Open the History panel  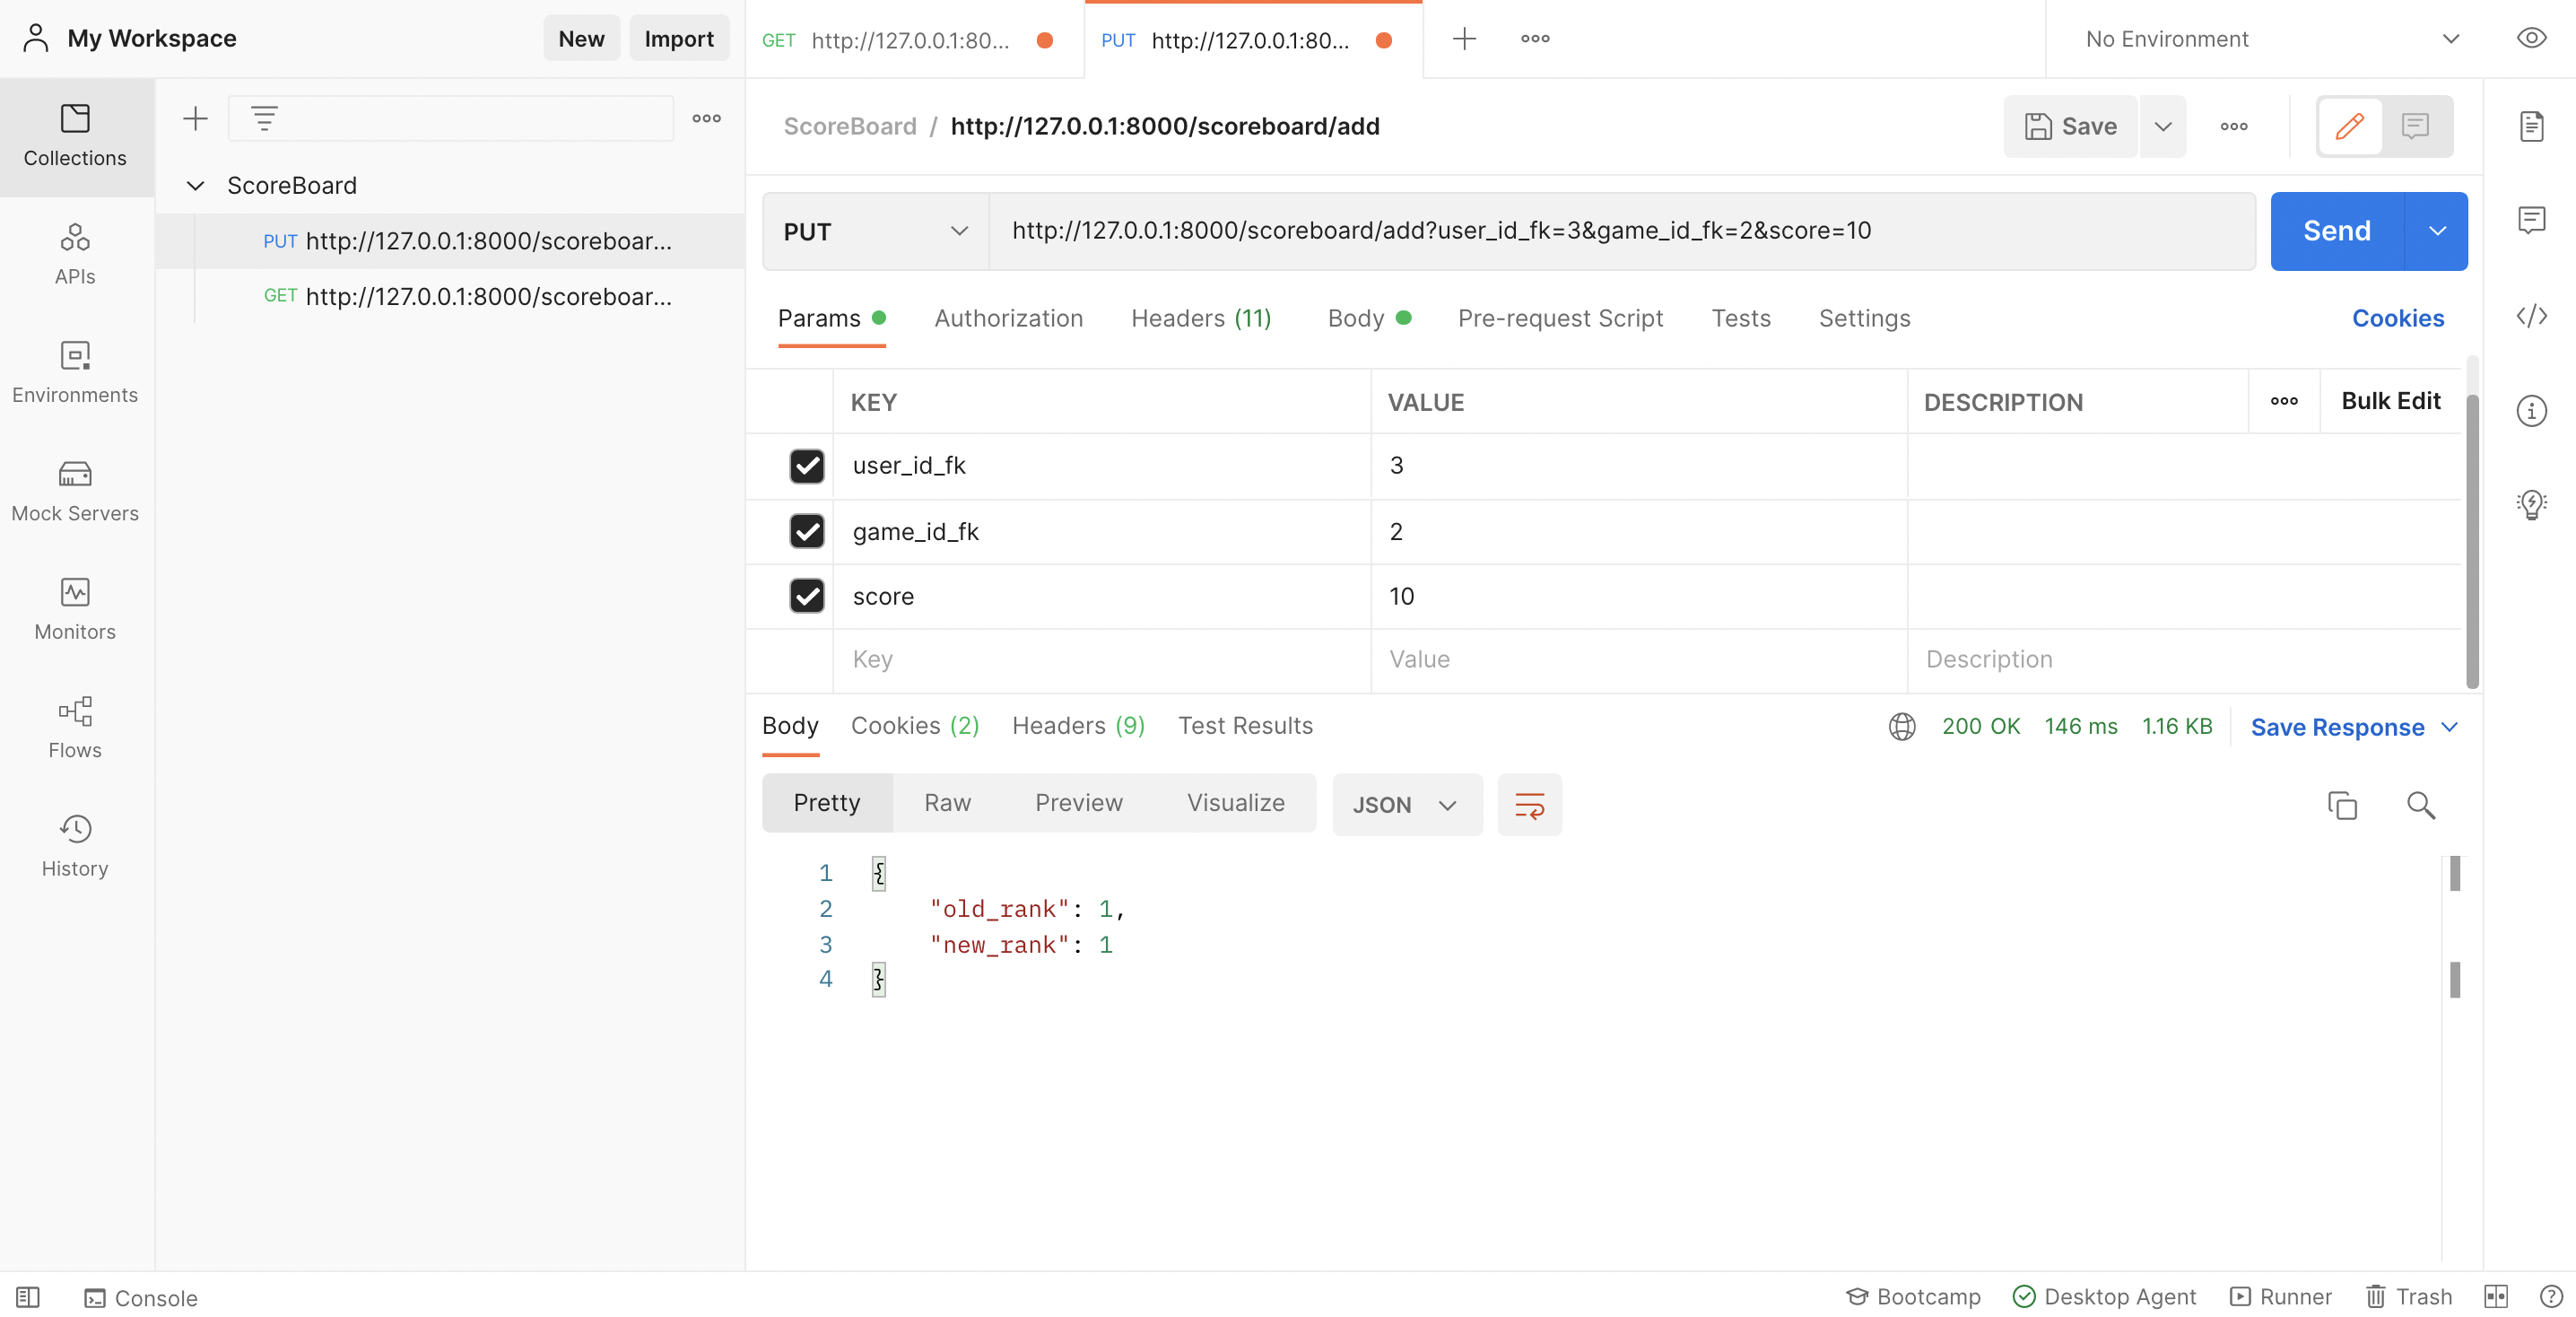click(x=75, y=844)
